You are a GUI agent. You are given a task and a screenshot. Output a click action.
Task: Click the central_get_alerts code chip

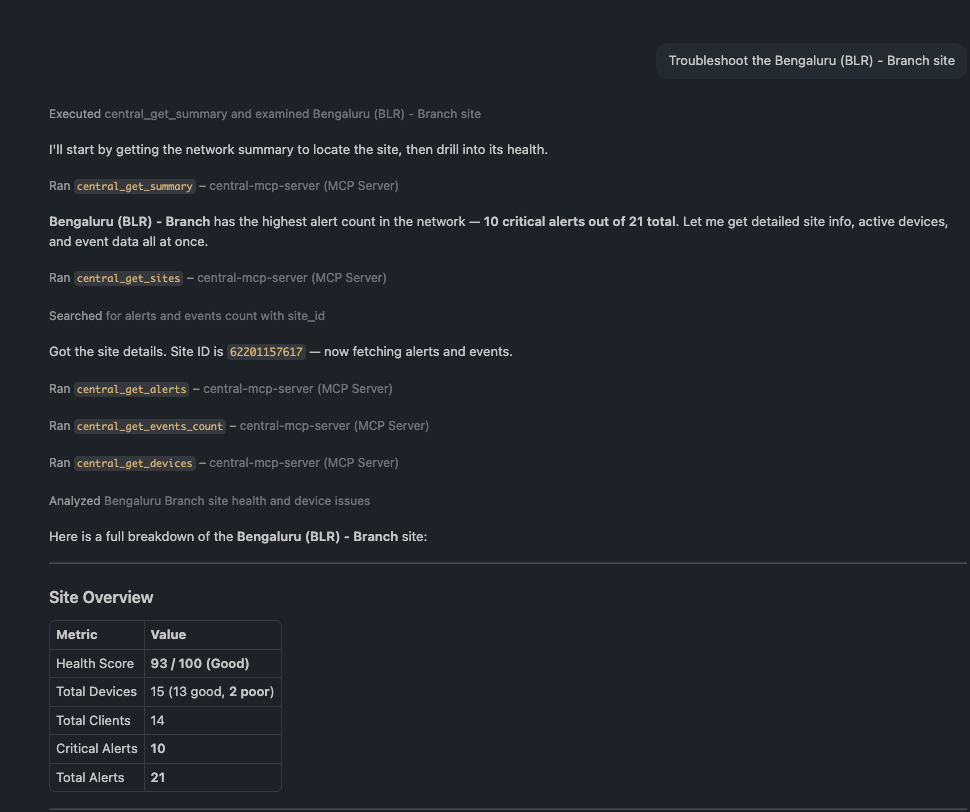[131, 388]
